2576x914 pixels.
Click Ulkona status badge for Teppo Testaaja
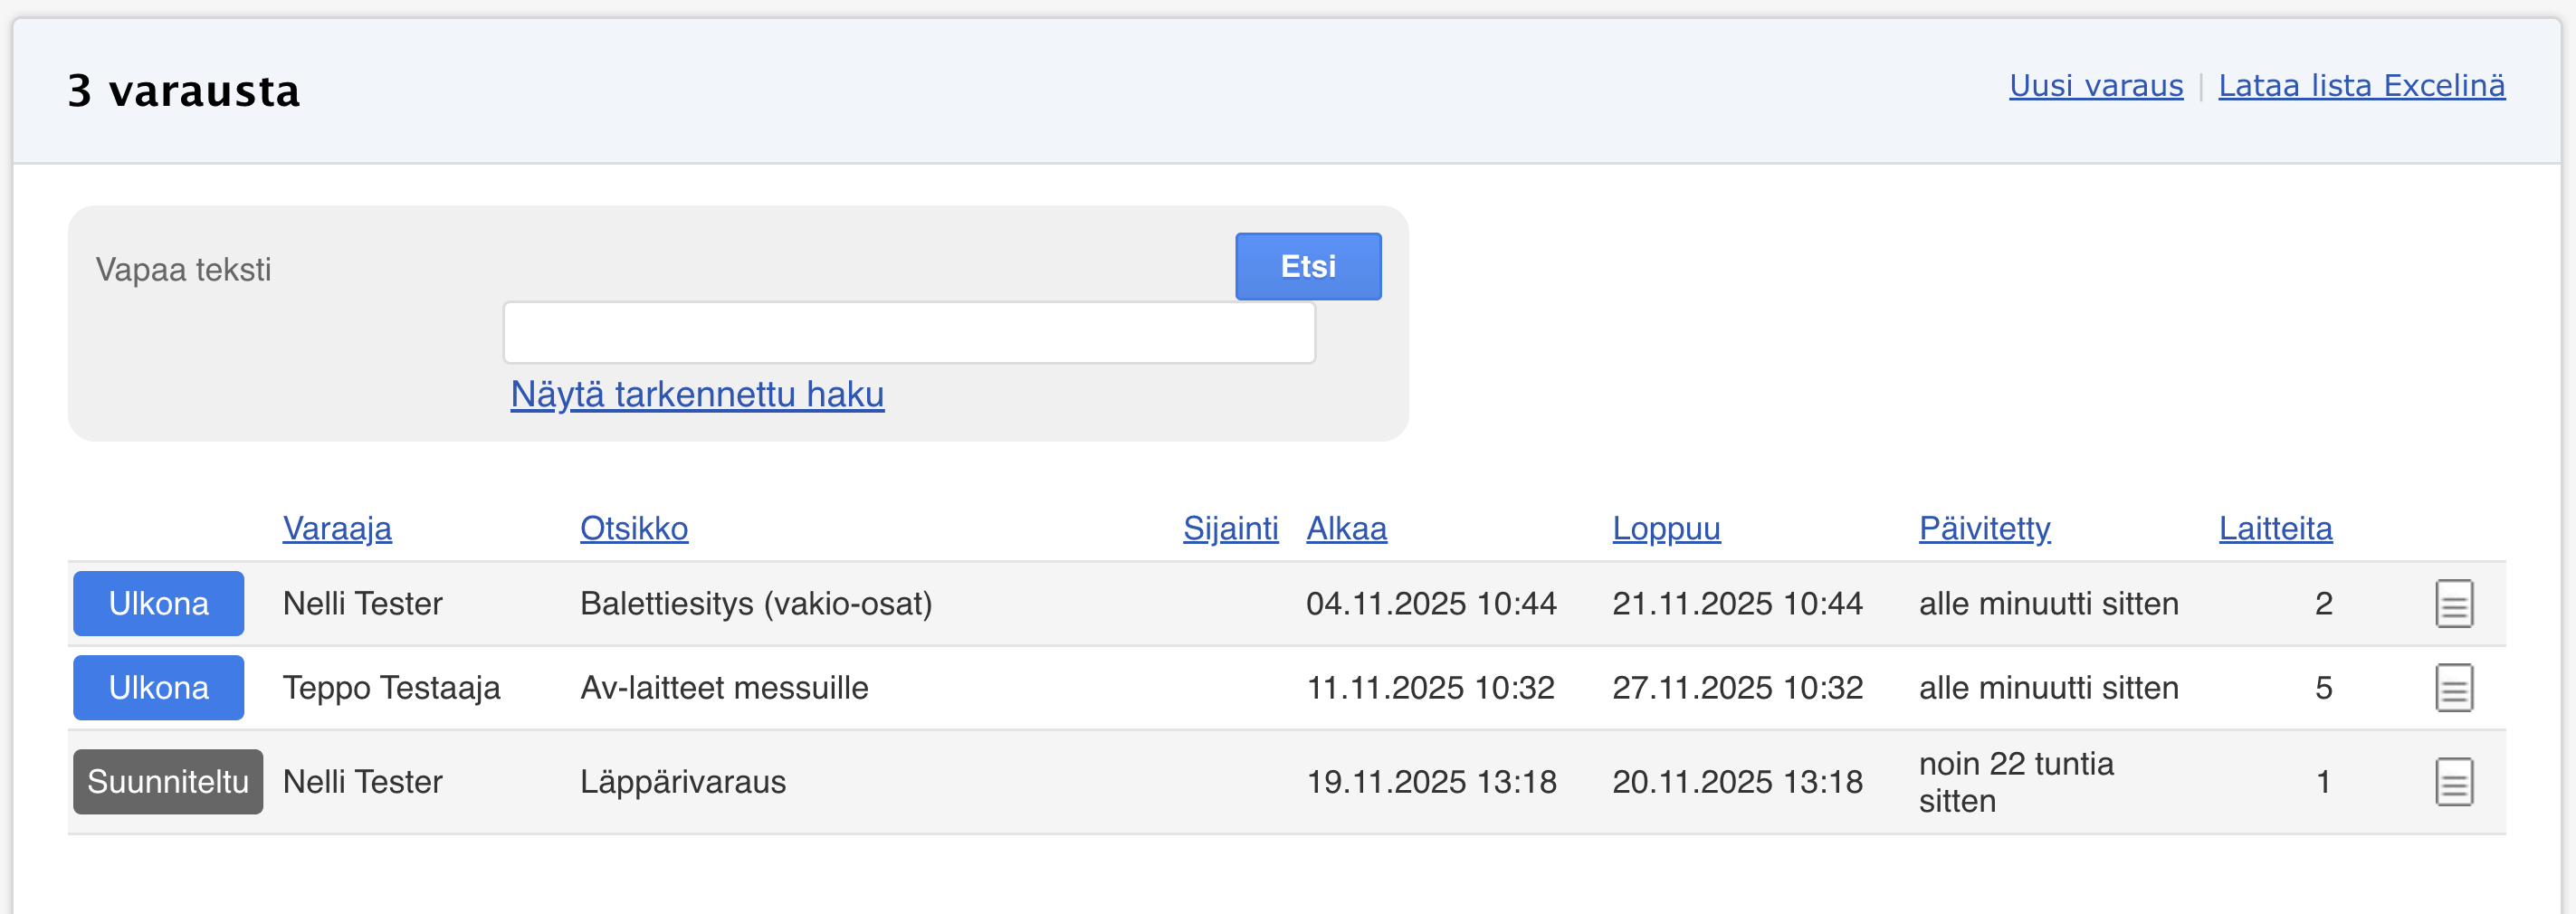tap(158, 688)
